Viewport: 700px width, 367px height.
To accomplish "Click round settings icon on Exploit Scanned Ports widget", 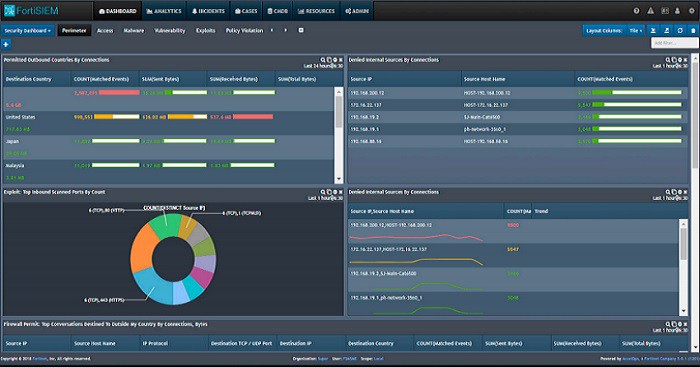I will click(x=335, y=192).
